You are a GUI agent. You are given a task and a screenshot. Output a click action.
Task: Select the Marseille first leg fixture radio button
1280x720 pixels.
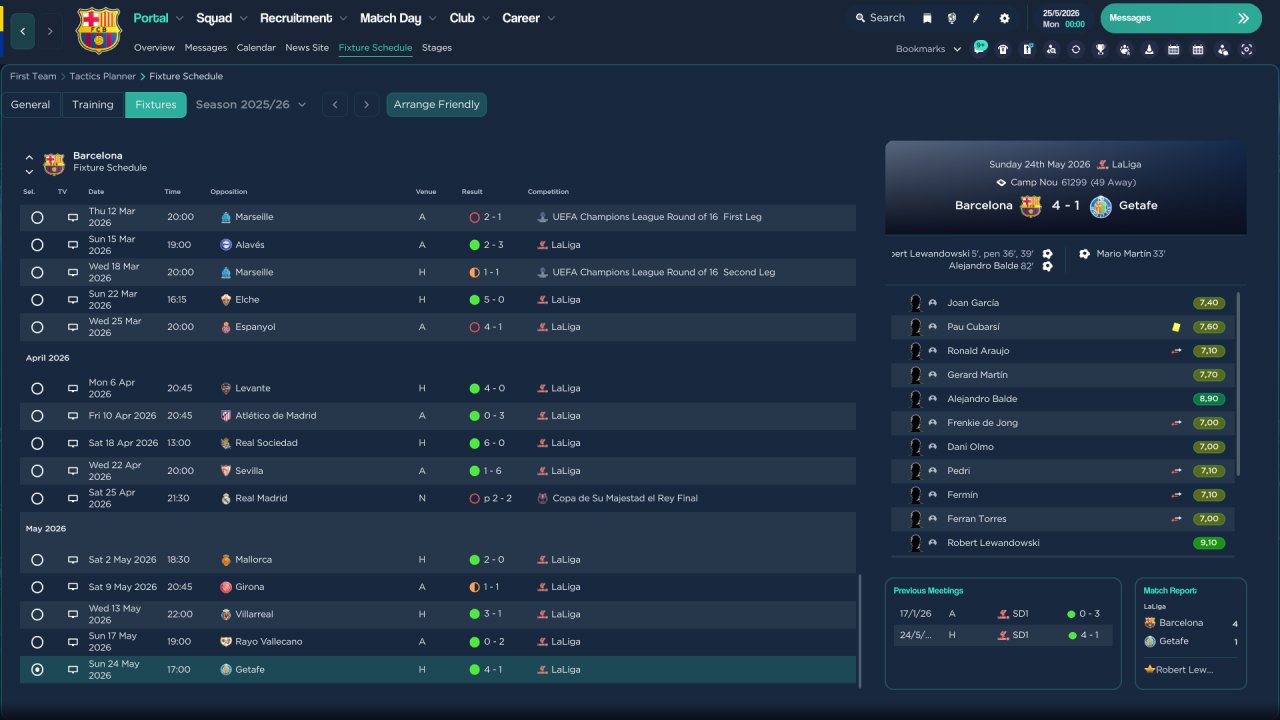(37, 217)
